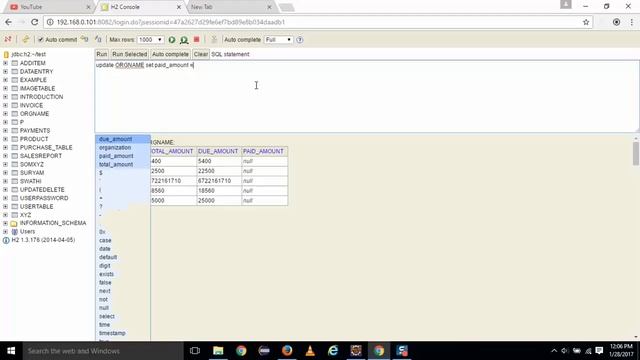Image resolution: width=640 pixels, height=360 pixels.
Task: Select the UPDATEDELETE tree item
Action: pyautogui.click(x=42, y=190)
